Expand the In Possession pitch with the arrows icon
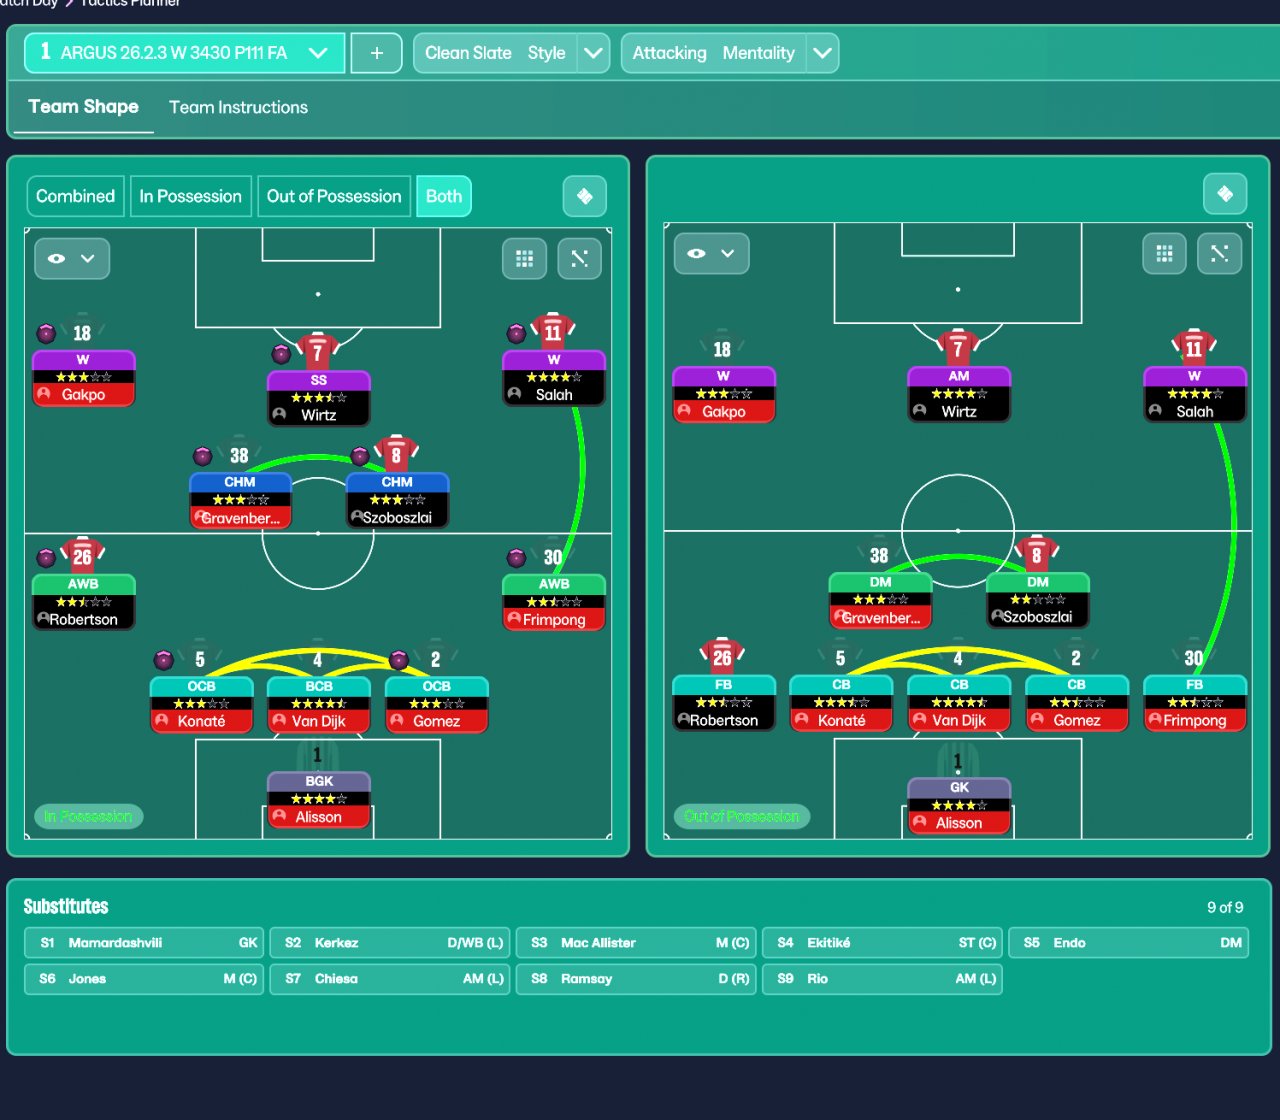 click(x=579, y=258)
